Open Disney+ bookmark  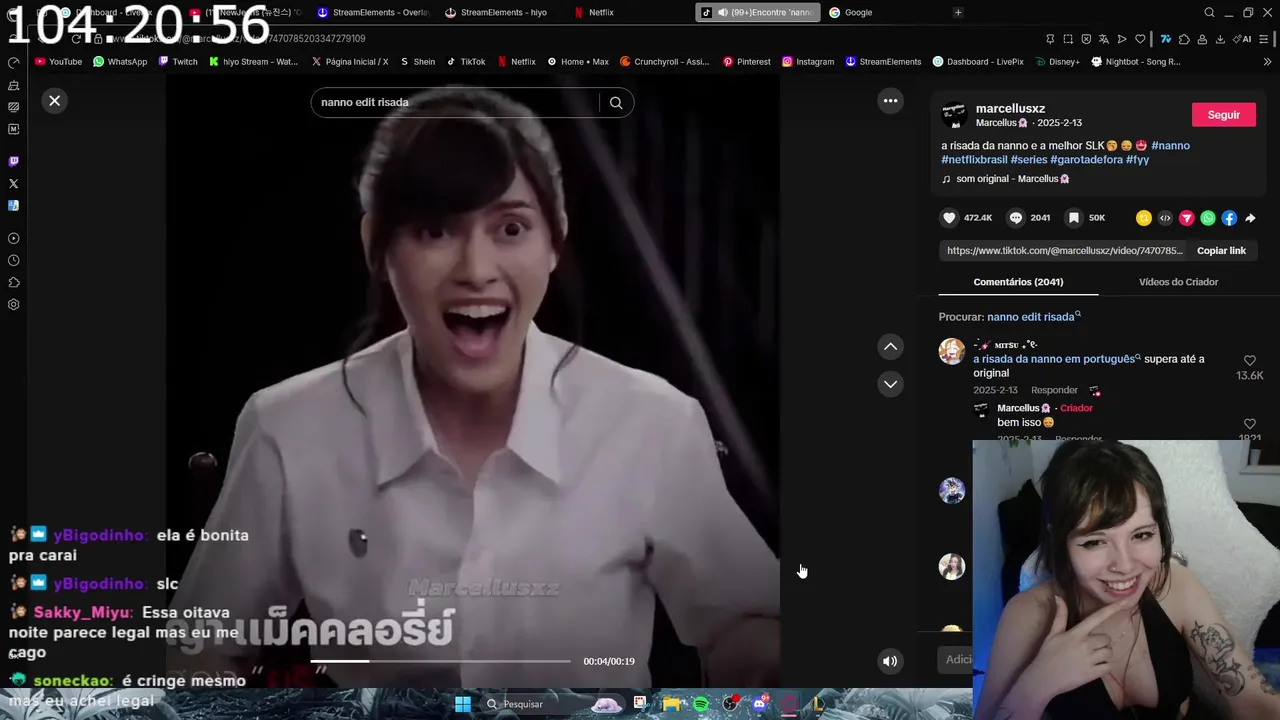(x=1057, y=61)
